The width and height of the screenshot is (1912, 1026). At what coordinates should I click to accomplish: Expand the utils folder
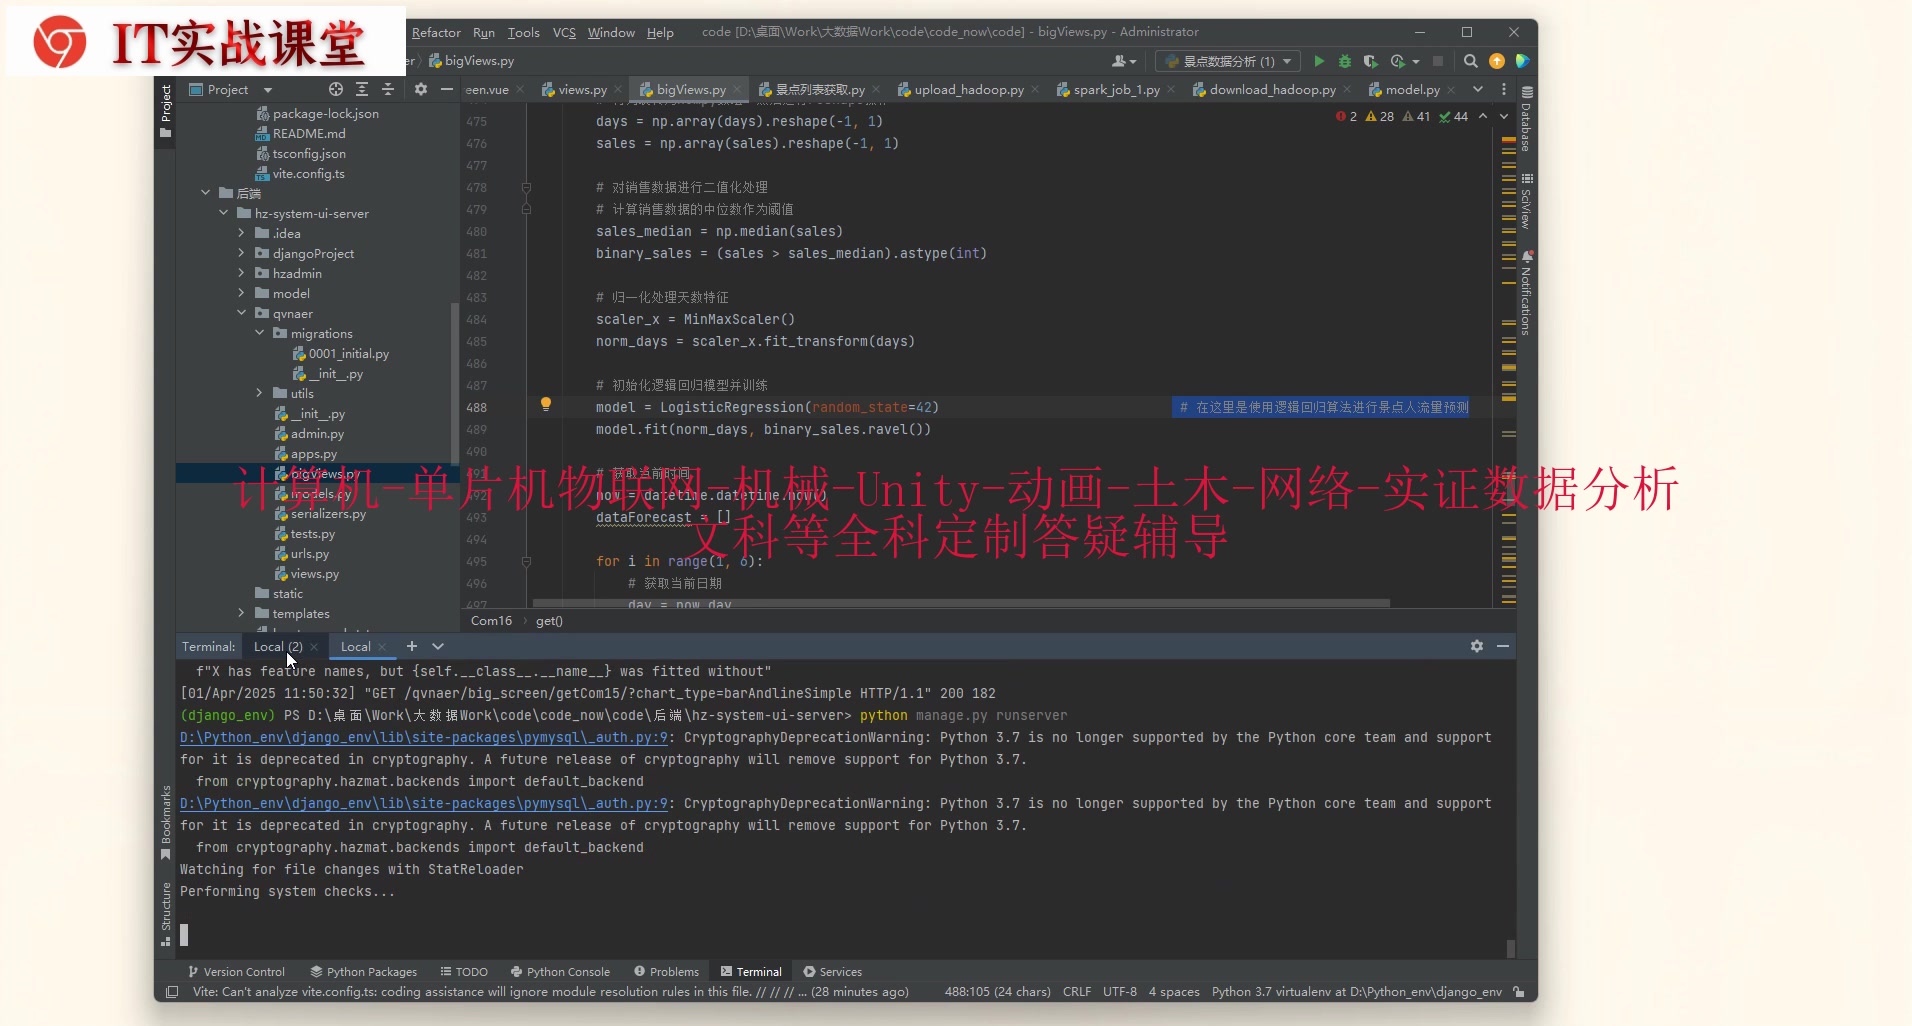point(260,393)
